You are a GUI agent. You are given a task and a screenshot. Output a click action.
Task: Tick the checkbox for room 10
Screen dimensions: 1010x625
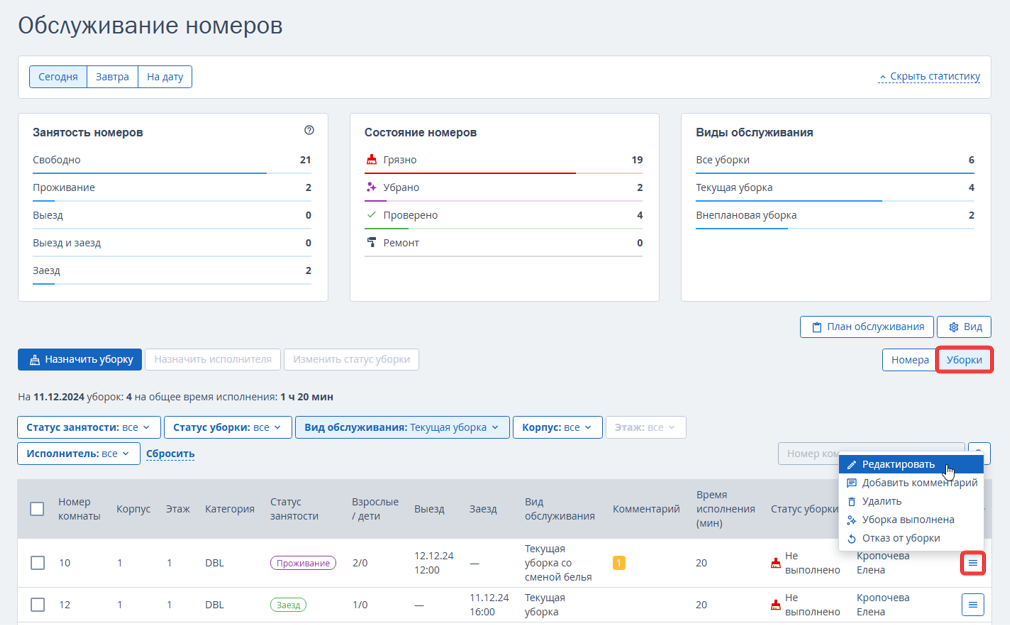pyautogui.click(x=38, y=563)
